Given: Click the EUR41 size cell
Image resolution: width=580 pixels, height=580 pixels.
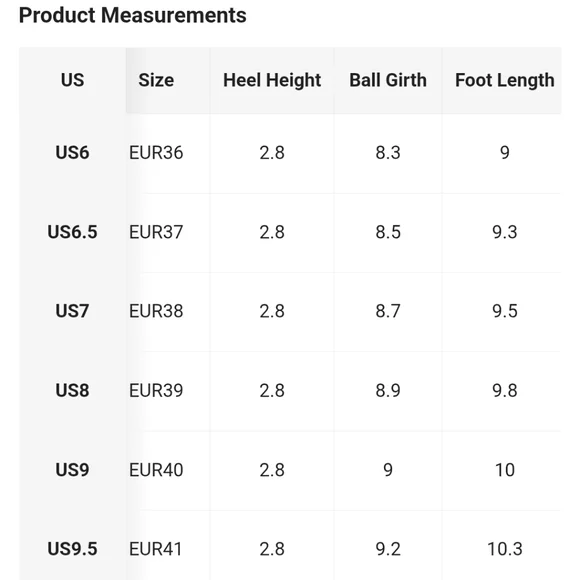Looking at the screenshot, I should tap(155, 549).
